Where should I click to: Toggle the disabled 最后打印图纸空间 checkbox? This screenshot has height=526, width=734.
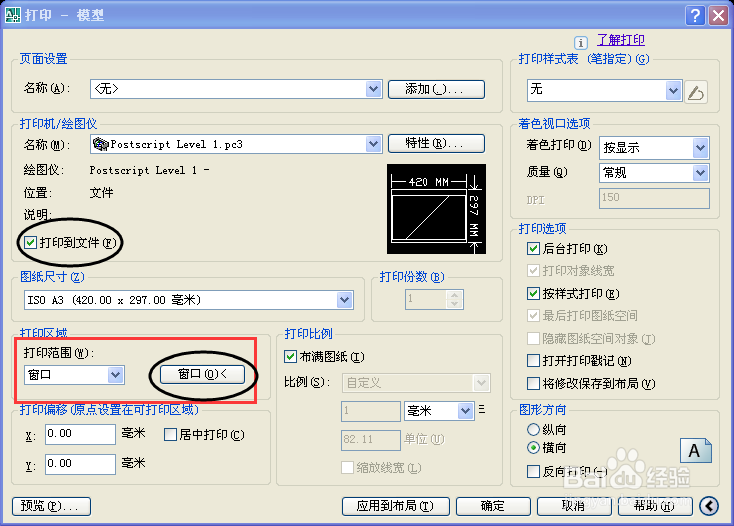click(x=533, y=315)
